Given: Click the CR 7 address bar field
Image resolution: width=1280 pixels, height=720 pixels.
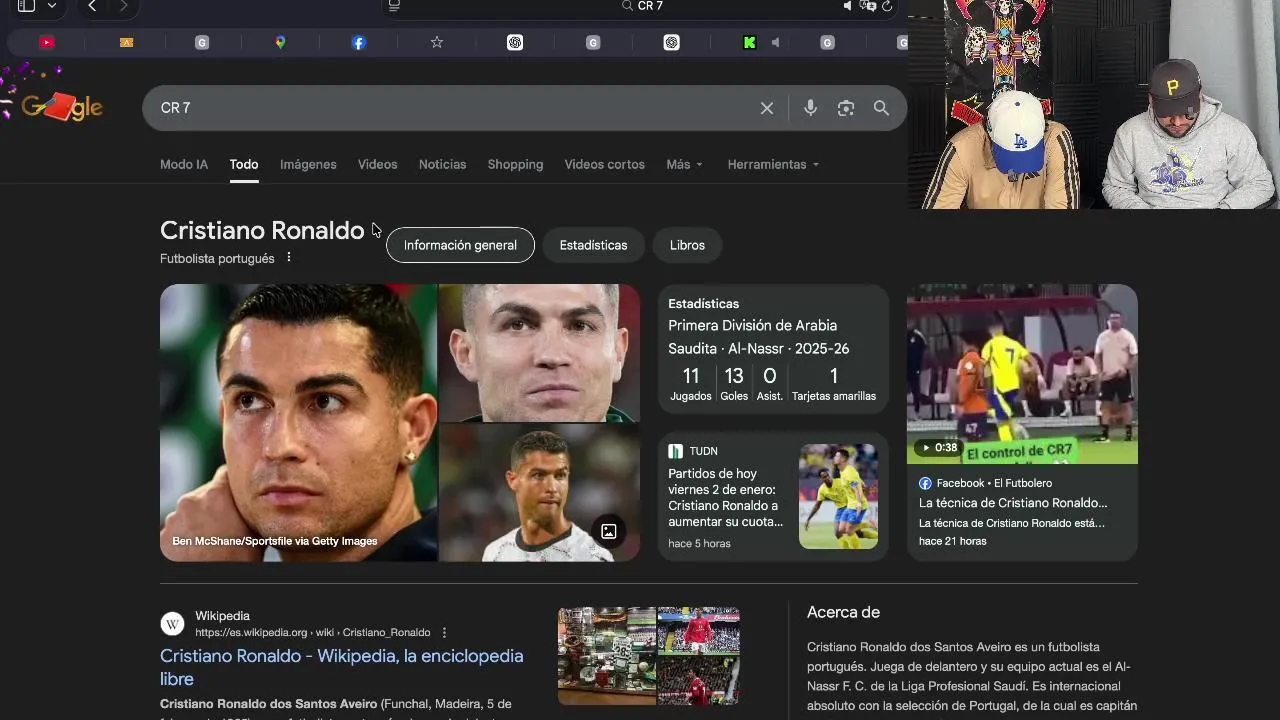Looking at the screenshot, I should coord(642,6).
